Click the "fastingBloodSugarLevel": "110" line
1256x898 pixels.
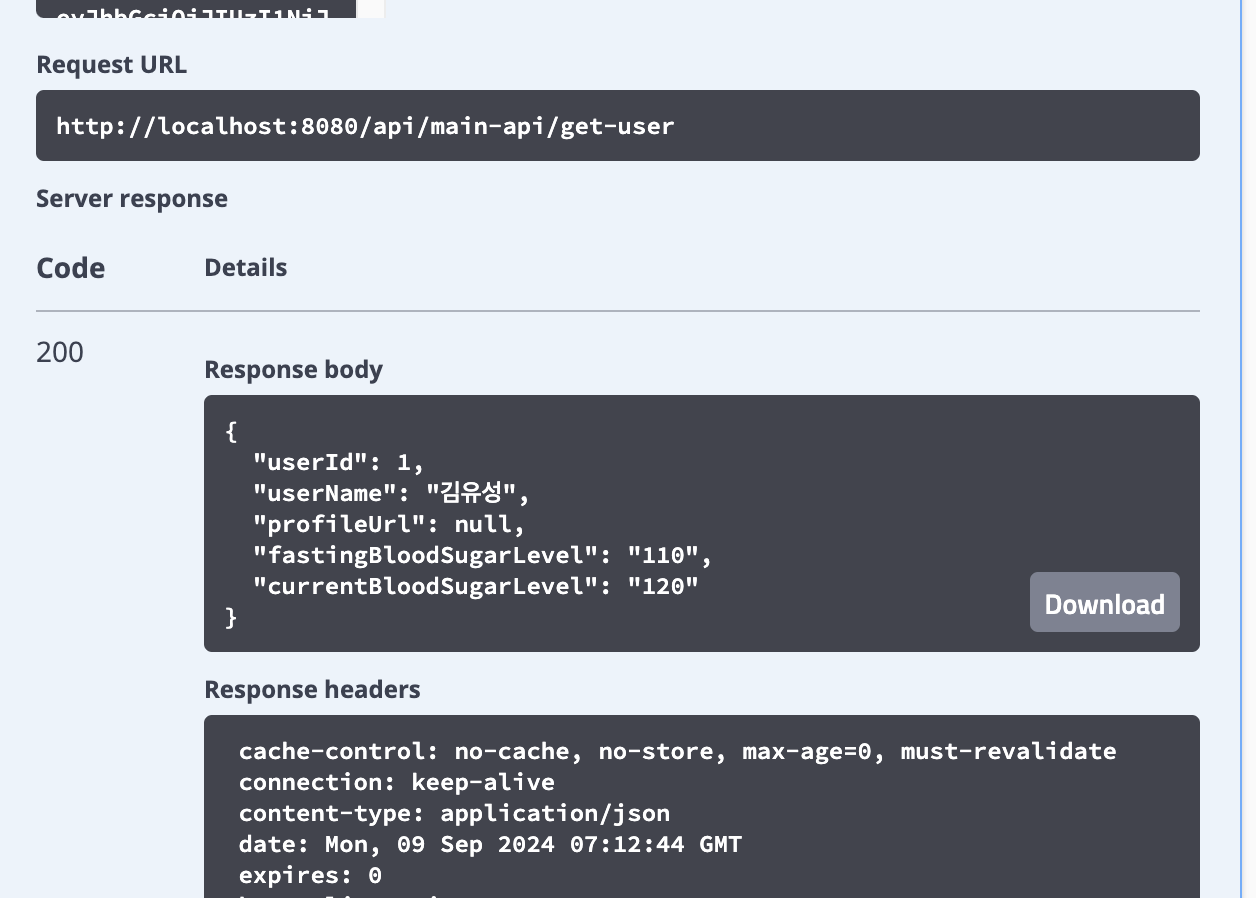[x=483, y=555]
